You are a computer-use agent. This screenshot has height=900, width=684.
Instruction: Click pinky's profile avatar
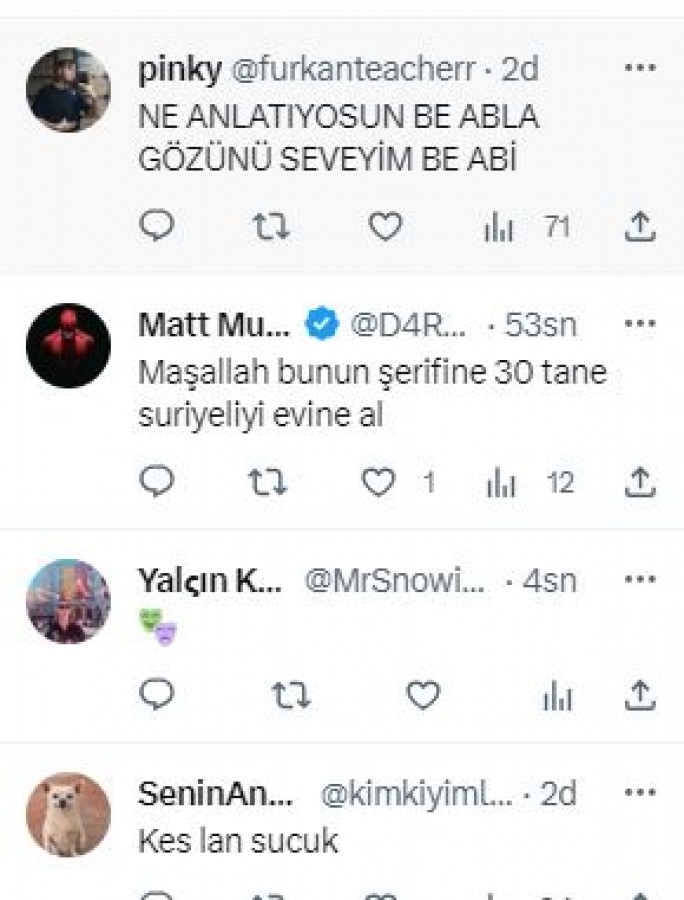pos(68,90)
